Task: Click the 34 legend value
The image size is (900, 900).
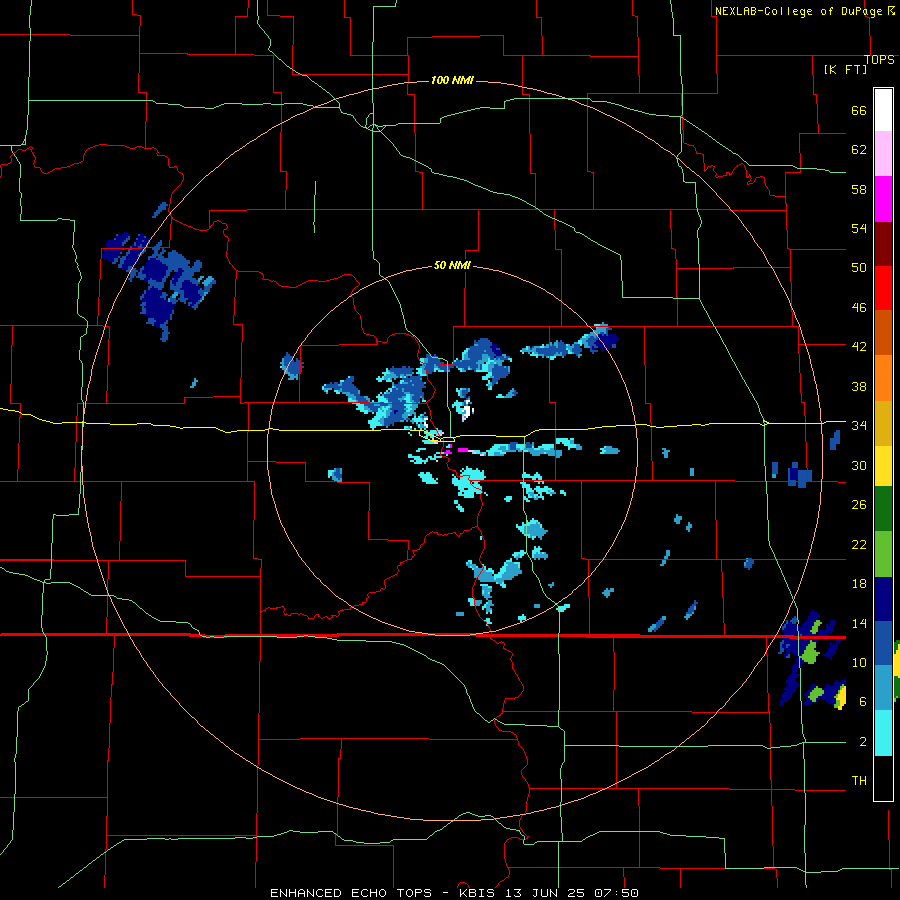Action: tap(859, 426)
